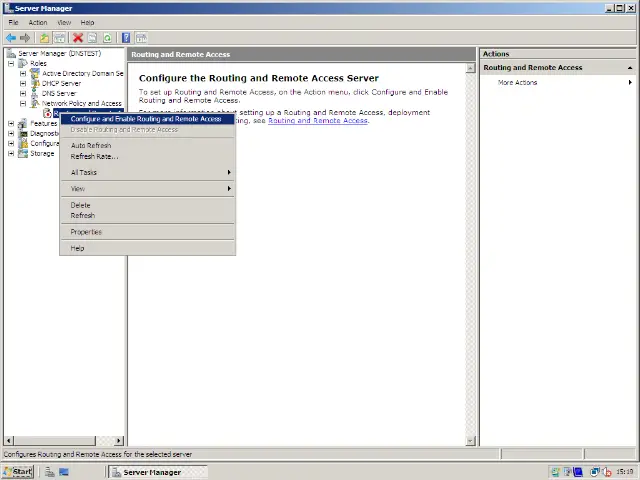The image size is (640, 480).
Task: Click the DNS Server role icon
Action: 36,93
